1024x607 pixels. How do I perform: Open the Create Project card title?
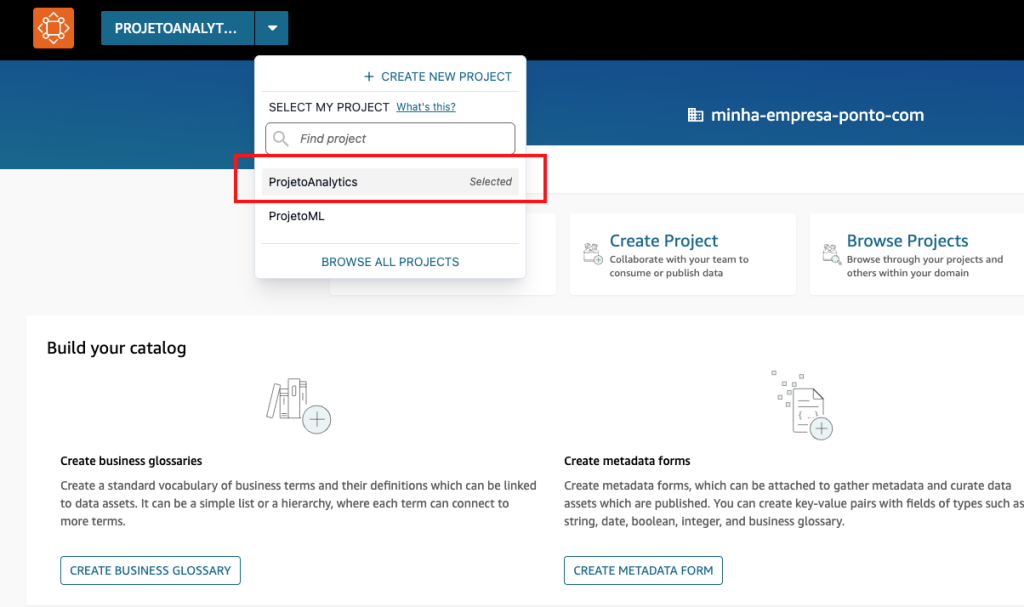[664, 240]
